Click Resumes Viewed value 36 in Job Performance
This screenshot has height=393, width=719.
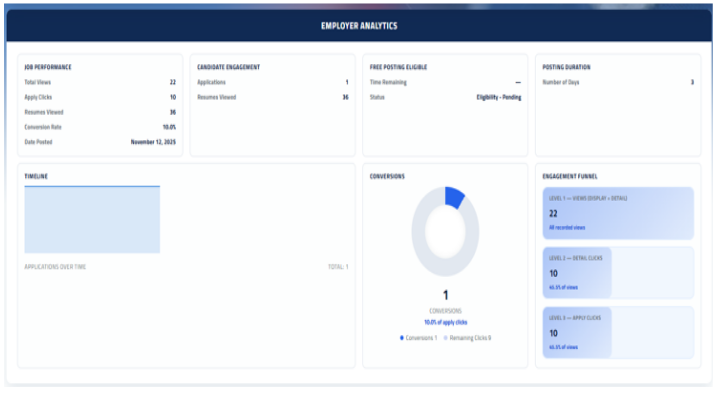tap(173, 112)
